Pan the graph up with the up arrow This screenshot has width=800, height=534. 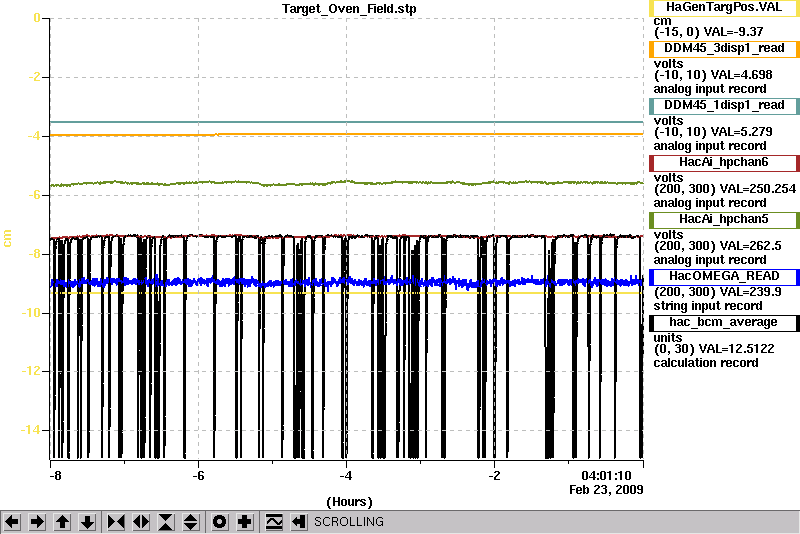pos(62,522)
